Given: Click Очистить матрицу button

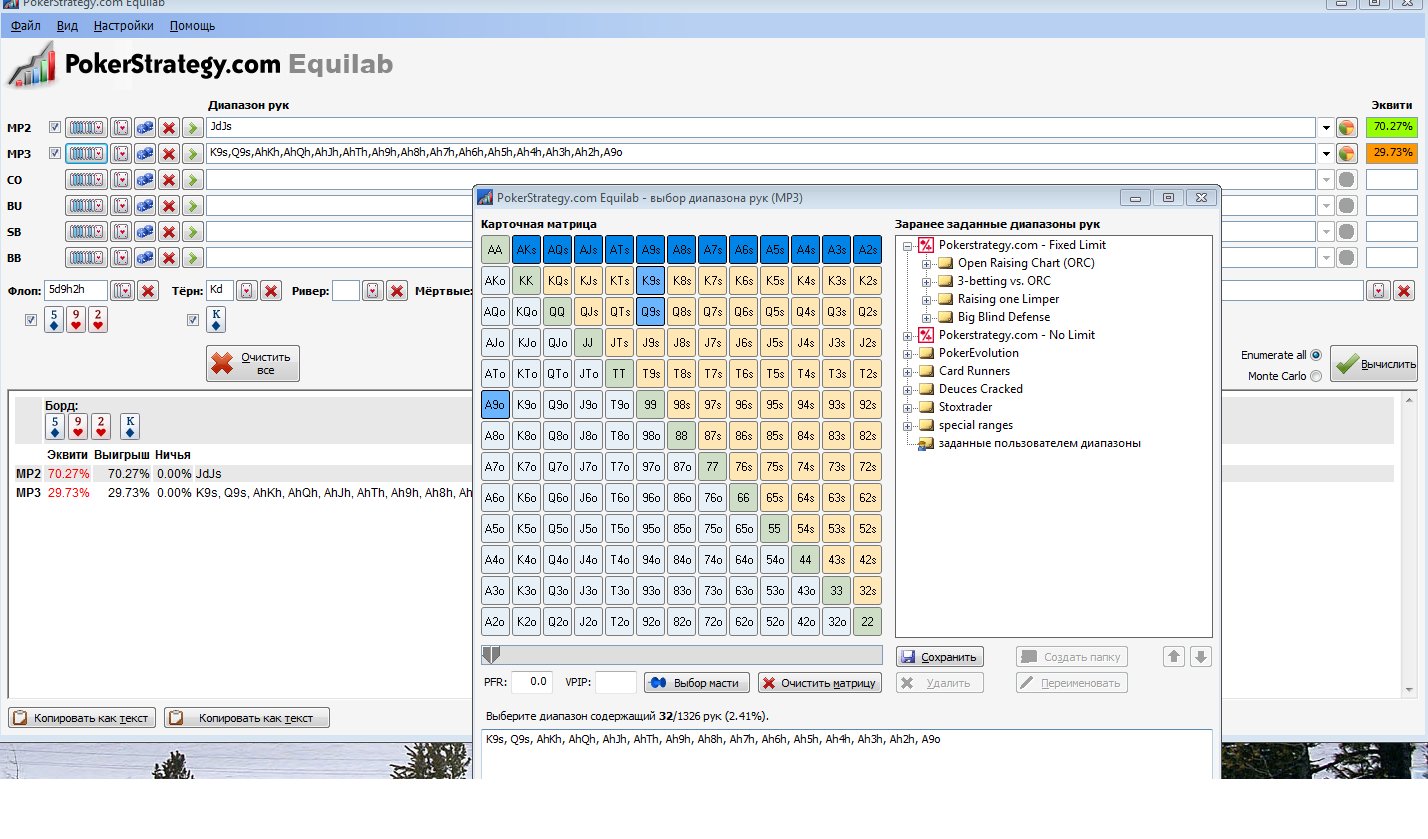Looking at the screenshot, I should click(x=820, y=683).
